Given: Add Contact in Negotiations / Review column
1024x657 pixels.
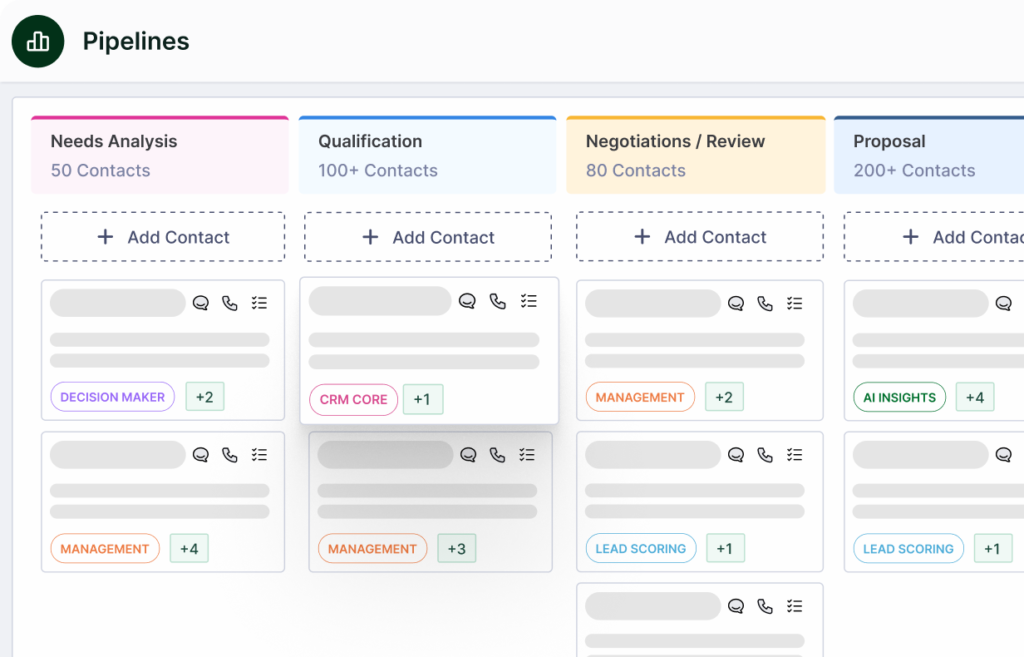Looking at the screenshot, I should tap(699, 237).
